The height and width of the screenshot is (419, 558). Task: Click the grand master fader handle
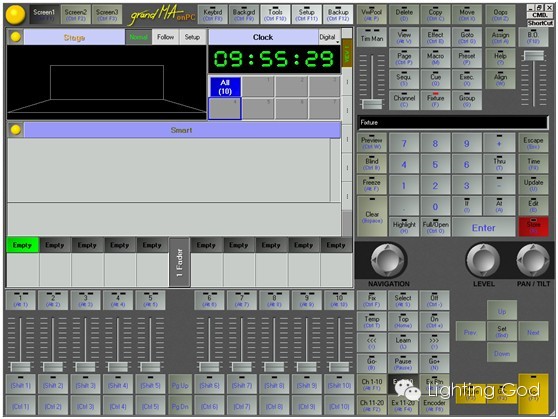(372, 104)
